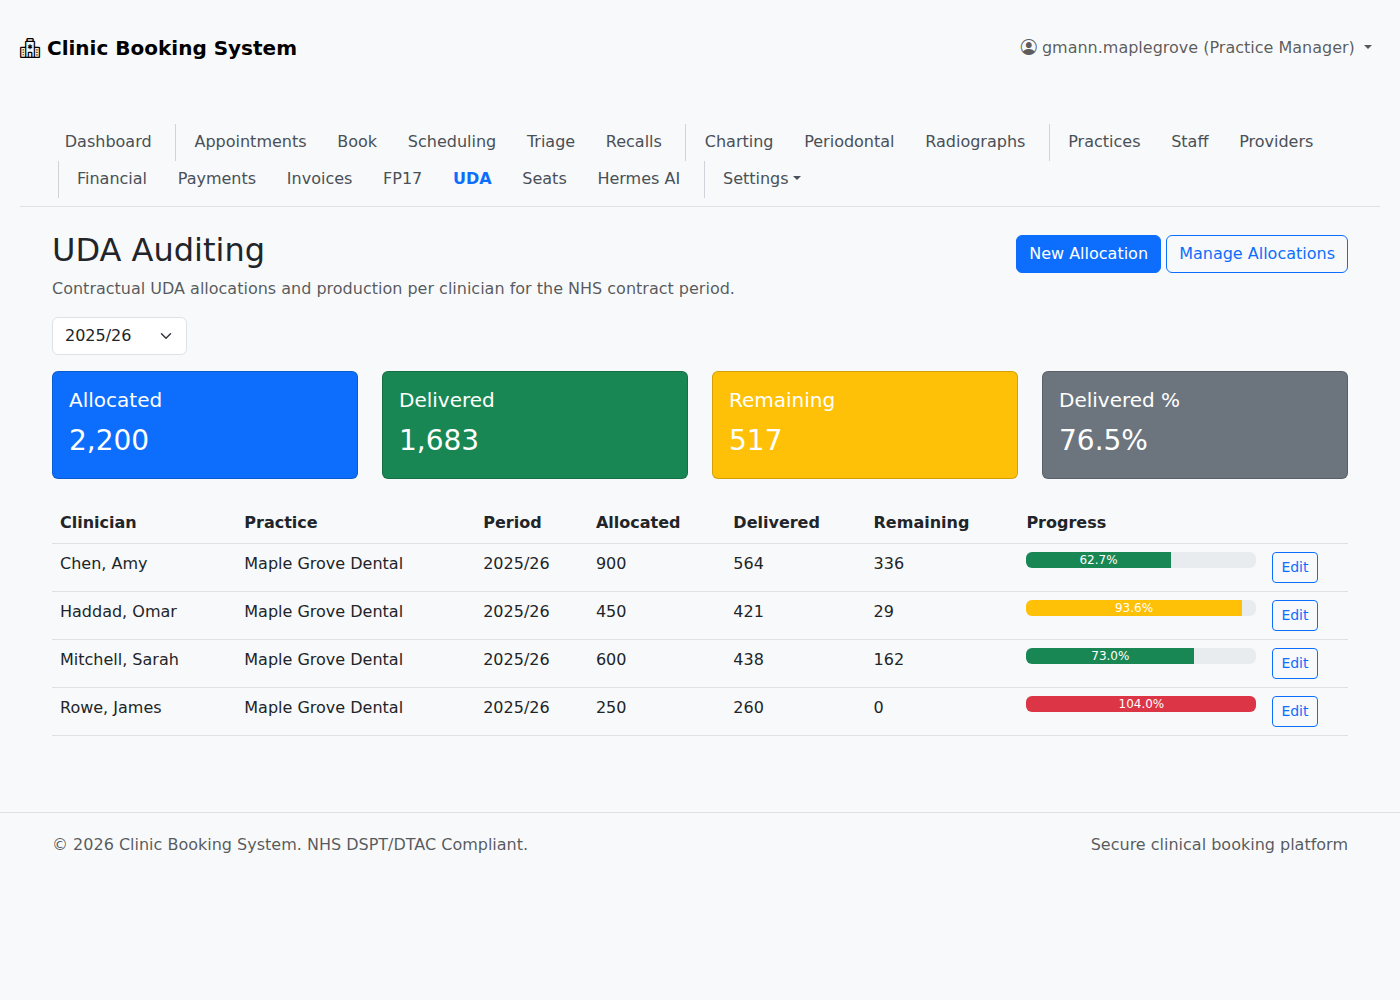Screen dimensions: 1400x1000
Task: Open the Practices page
Action: tap(1104, 141)
